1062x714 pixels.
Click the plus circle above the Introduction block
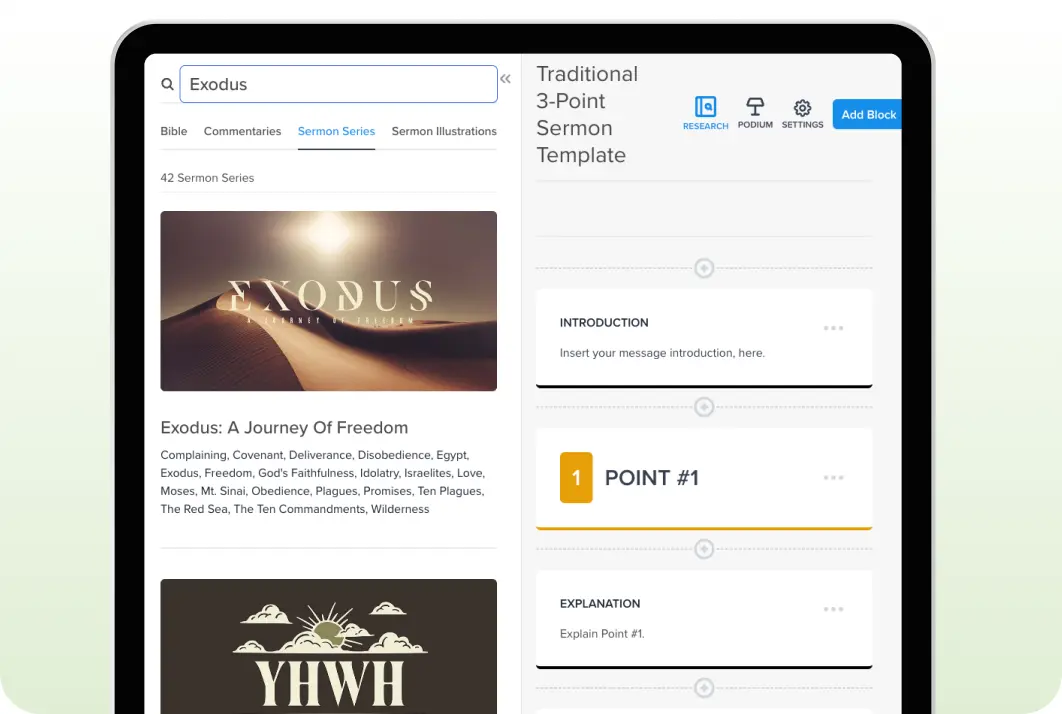tap(704, 268)
